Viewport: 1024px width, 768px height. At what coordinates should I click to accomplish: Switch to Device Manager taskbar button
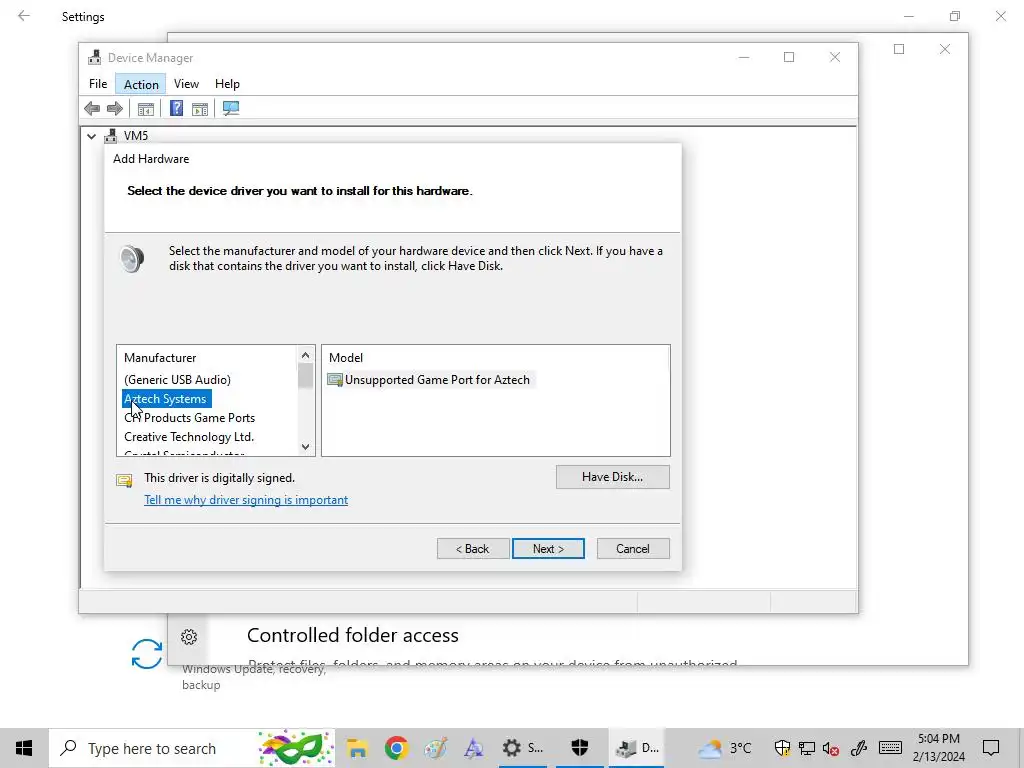point(637,748)
